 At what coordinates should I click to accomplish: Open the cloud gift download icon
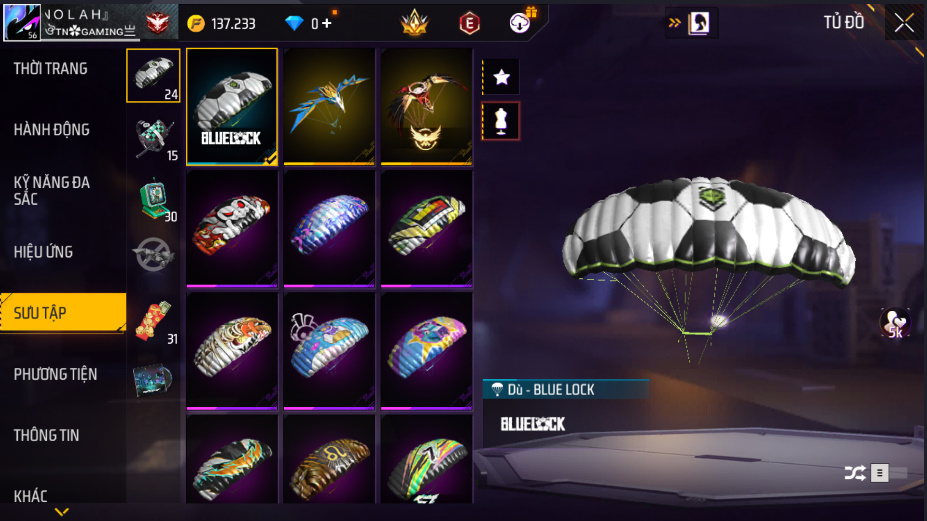[521, 22]
